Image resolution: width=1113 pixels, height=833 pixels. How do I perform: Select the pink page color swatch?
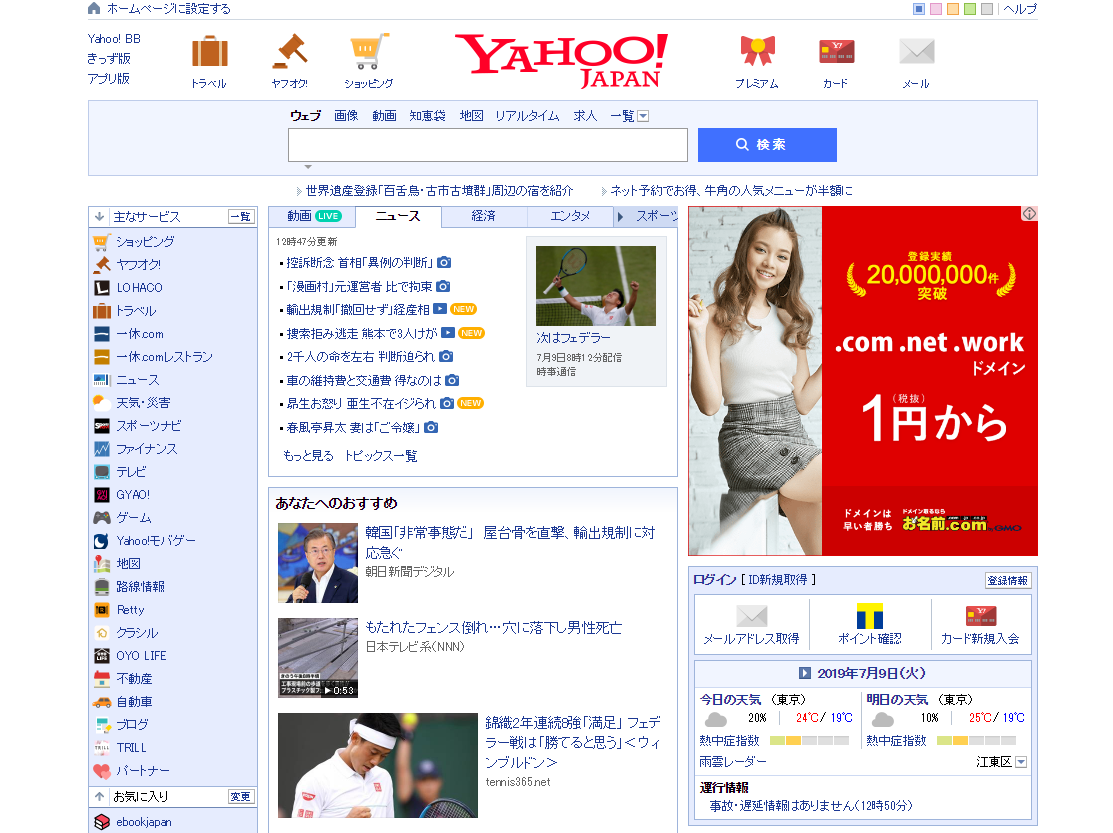pos(936,9)
